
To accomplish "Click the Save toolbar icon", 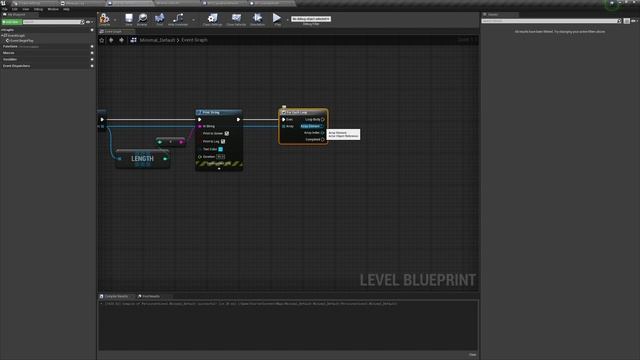I will pyautogui.click(x=129, y=18).
